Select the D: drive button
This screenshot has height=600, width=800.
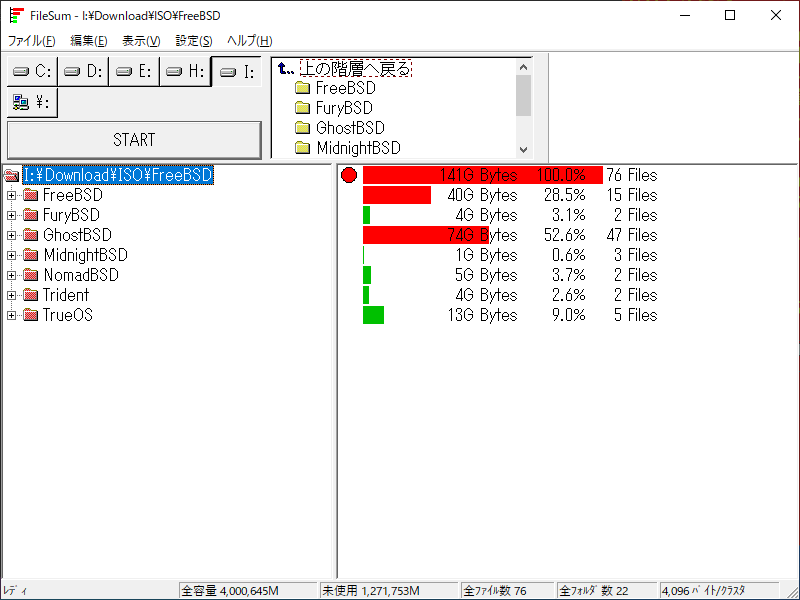tap(83, 71)
